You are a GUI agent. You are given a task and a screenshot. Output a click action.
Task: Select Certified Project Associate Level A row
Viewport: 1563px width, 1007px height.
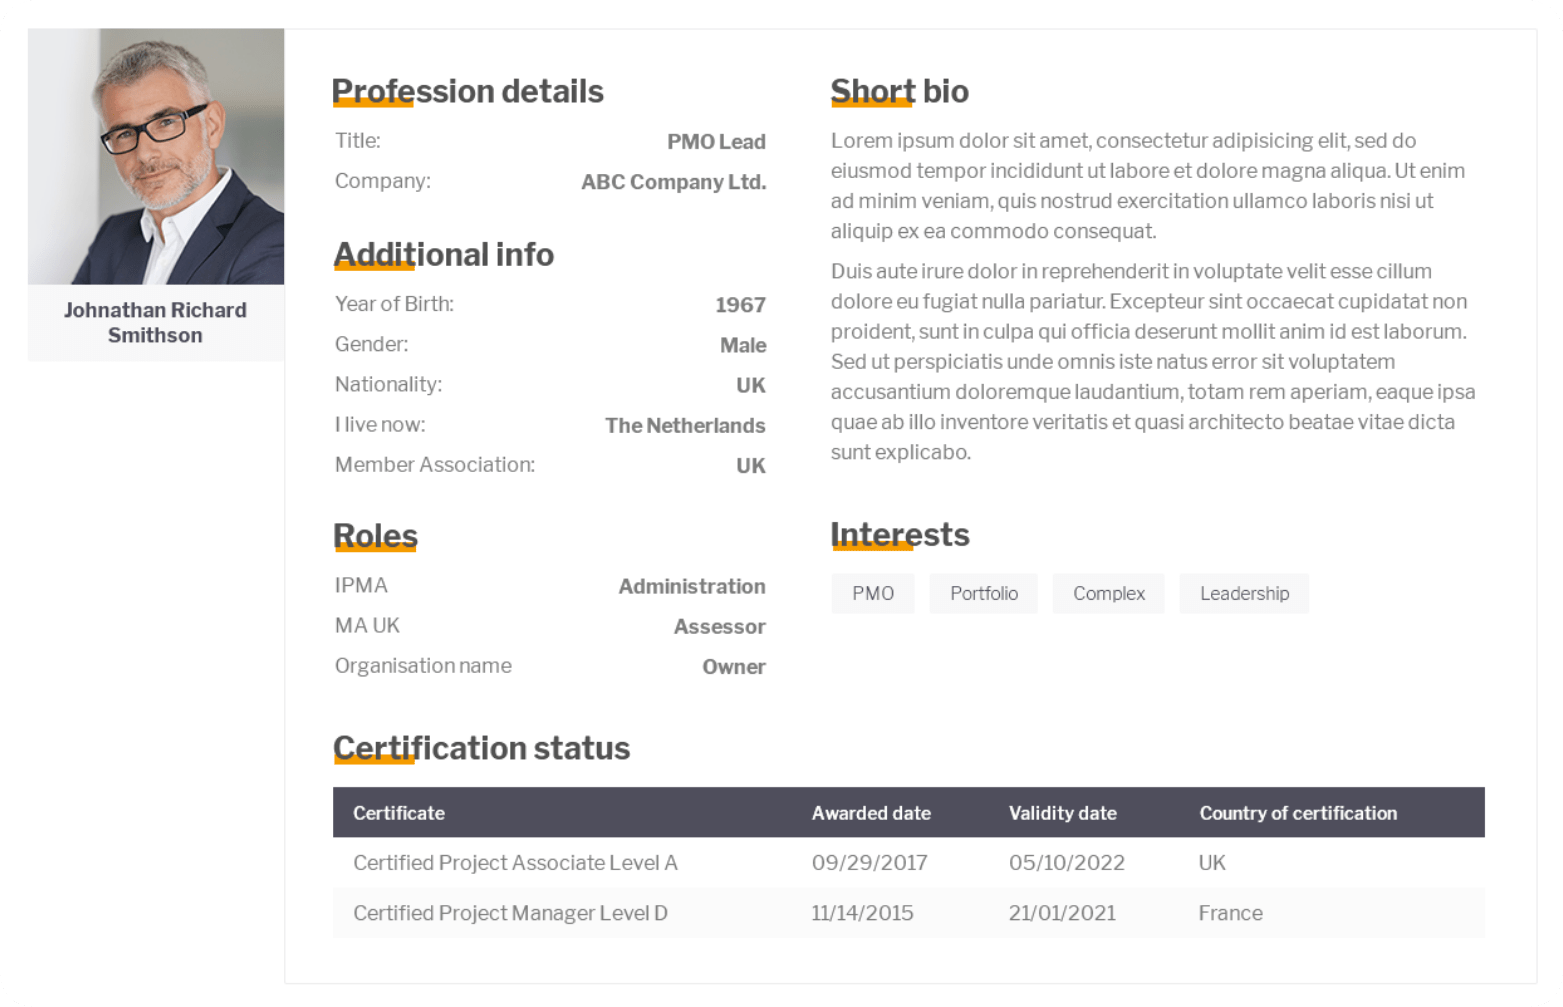coord(909,862)
